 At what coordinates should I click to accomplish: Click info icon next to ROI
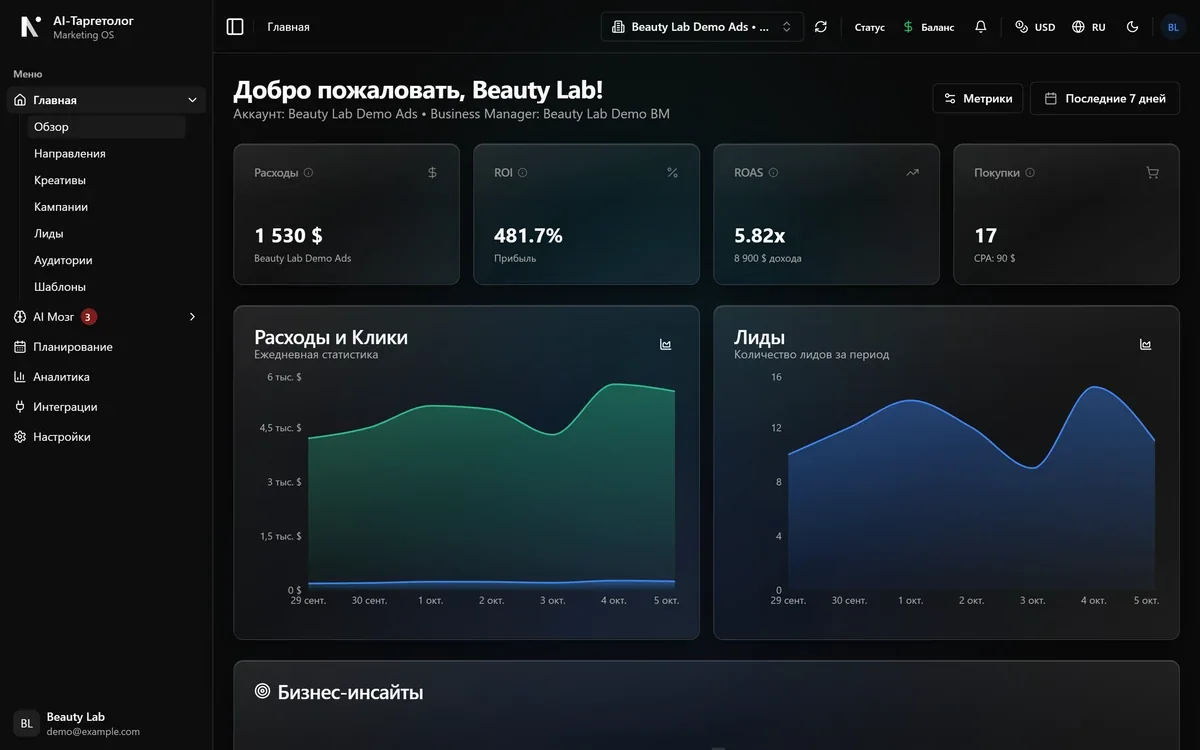(523, 172)
